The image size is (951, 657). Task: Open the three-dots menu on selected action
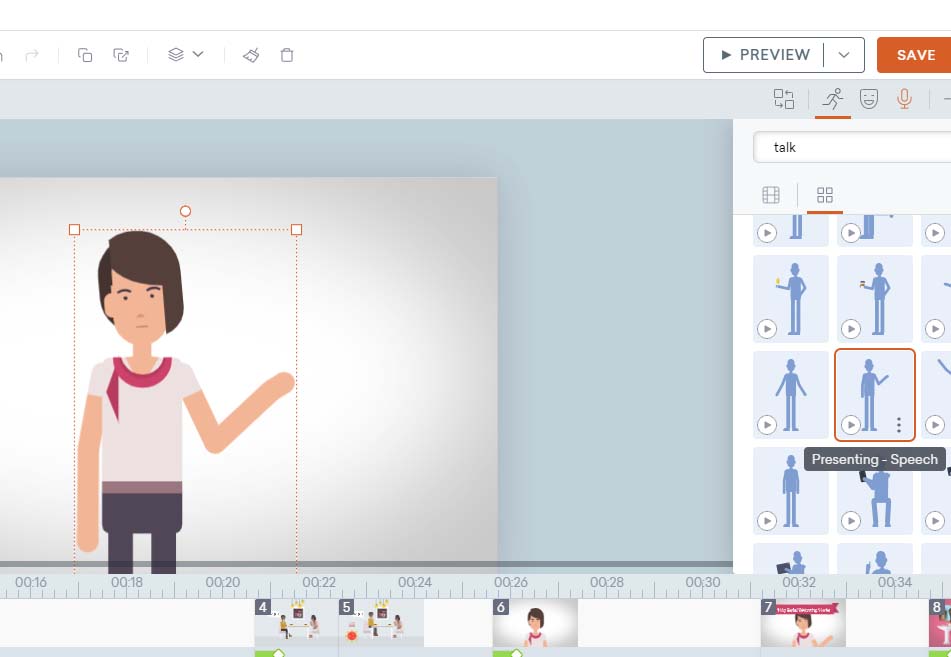coord(899,425)
